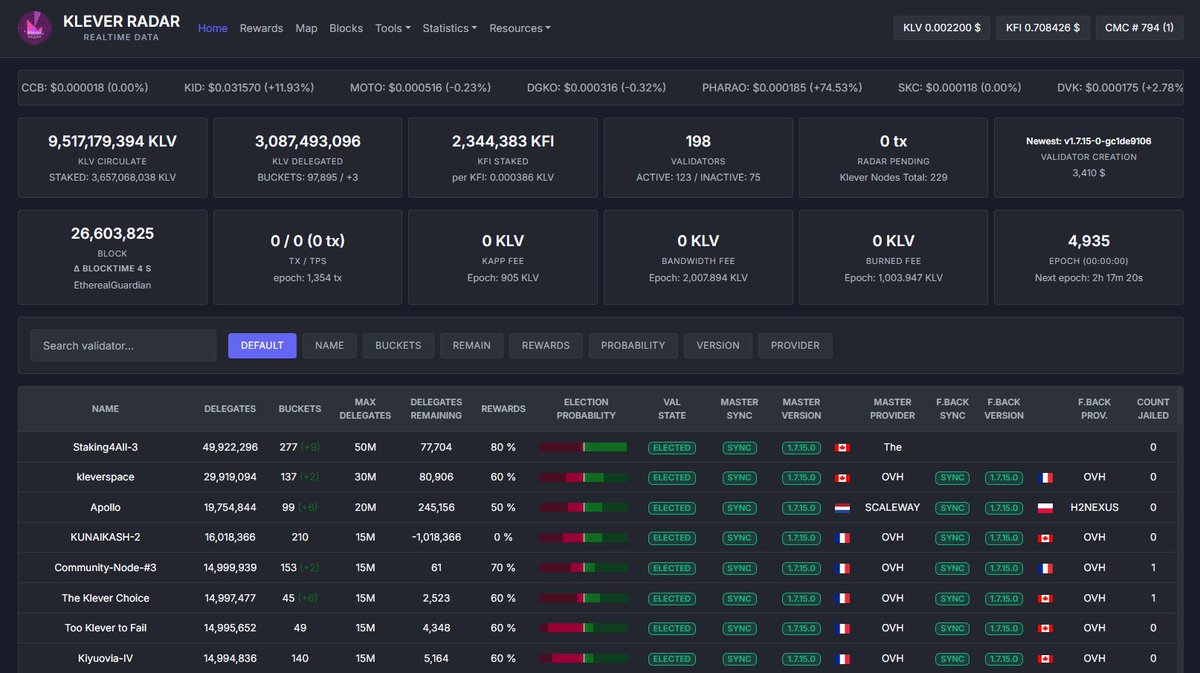Sort validators by PROVIDER

pos(795,345)
